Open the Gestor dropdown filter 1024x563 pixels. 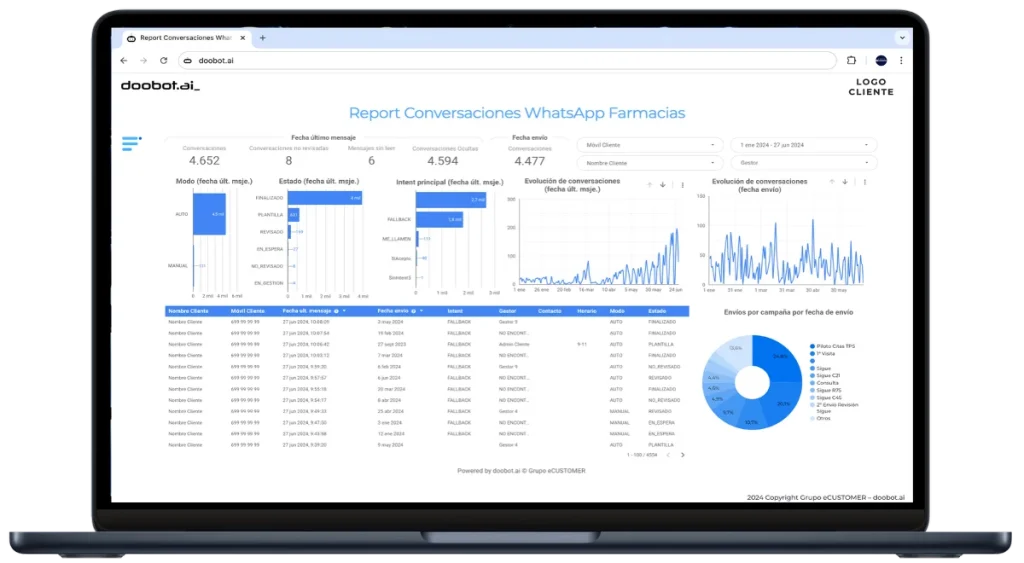pos(803,163)
